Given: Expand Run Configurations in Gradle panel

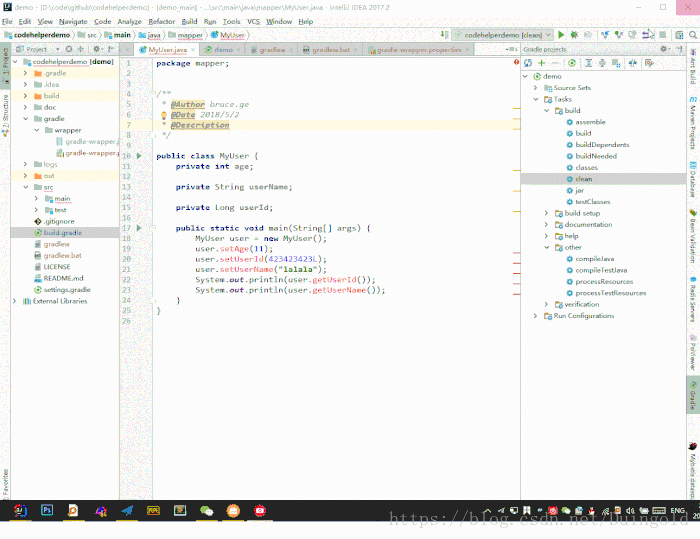Looking at the screenshot, I should pyautogui.click(x=536, y=316).
